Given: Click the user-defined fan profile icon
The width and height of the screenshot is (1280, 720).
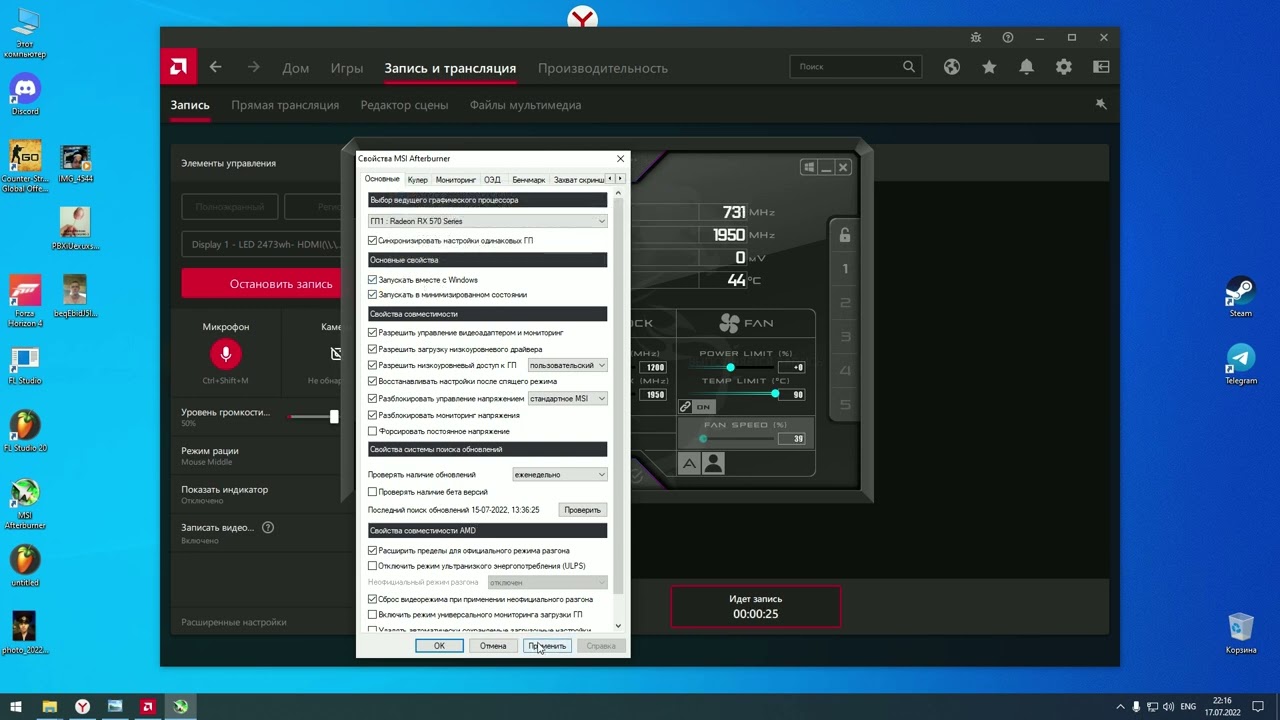Looking at the screenshot, I should tap(713, 464).
